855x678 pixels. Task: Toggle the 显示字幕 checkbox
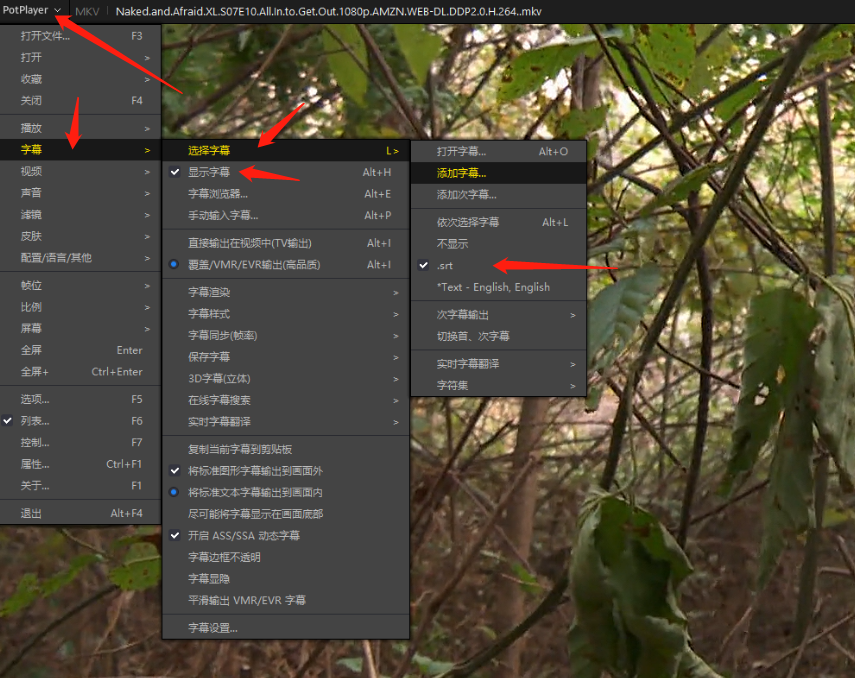pos(209,173)
